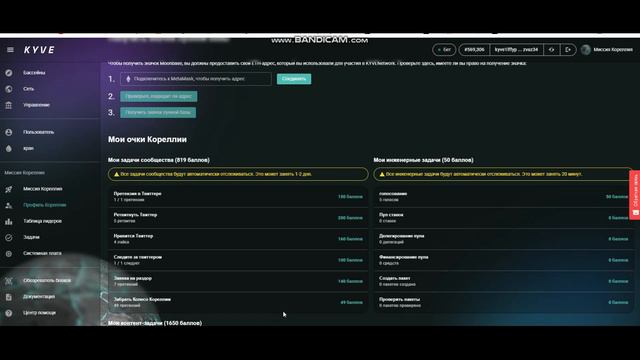Open the hamburger menu next to KYVE
The width and height of the screenshot is (640, 360).
[x=10, y=50]
